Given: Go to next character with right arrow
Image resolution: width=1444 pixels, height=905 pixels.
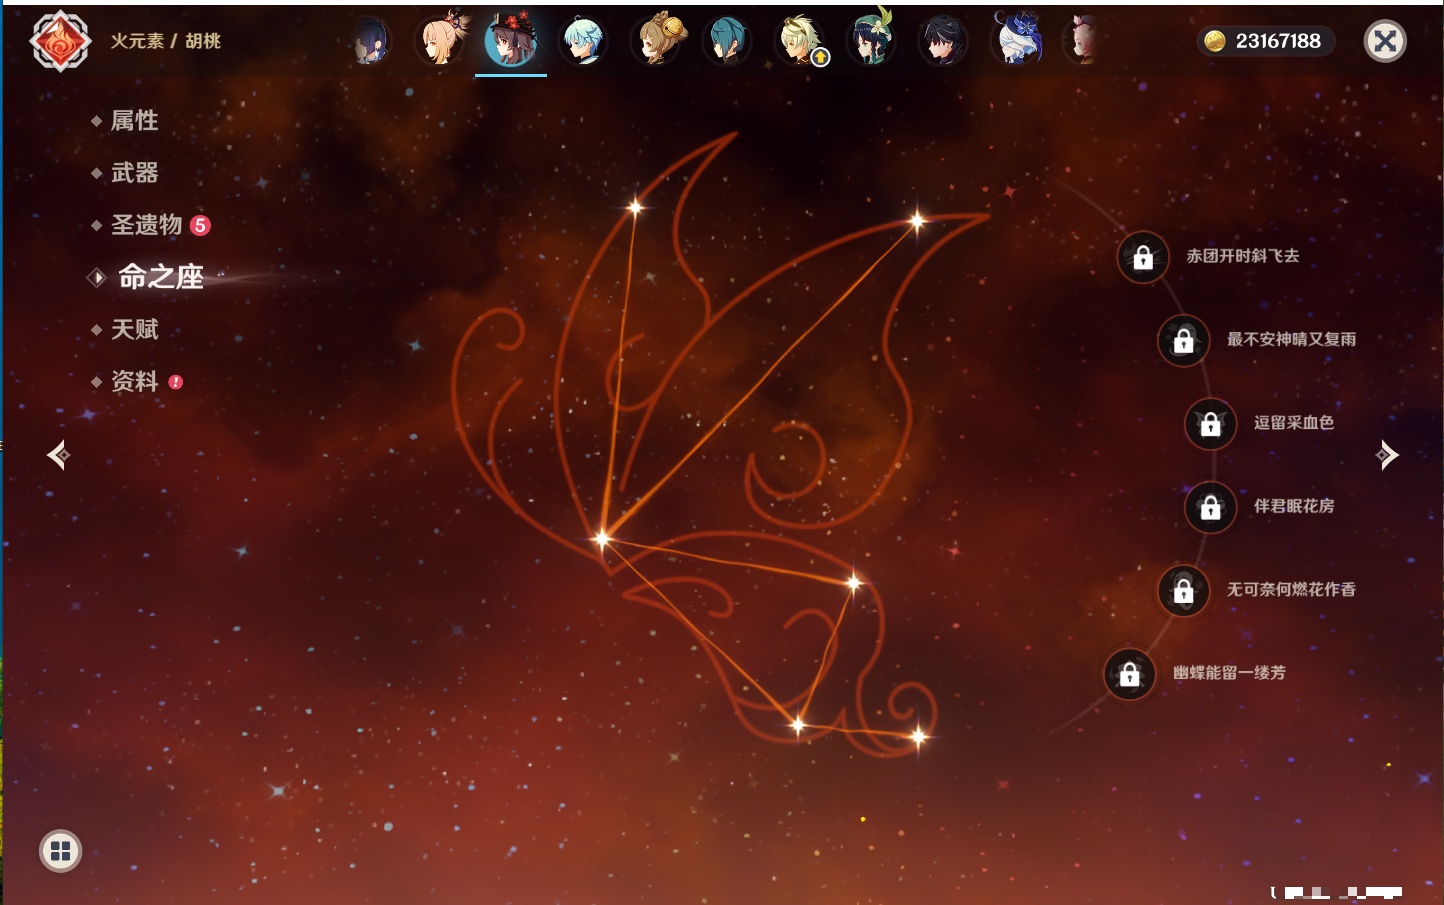Looking at the screenshot, I should 1387,455.
